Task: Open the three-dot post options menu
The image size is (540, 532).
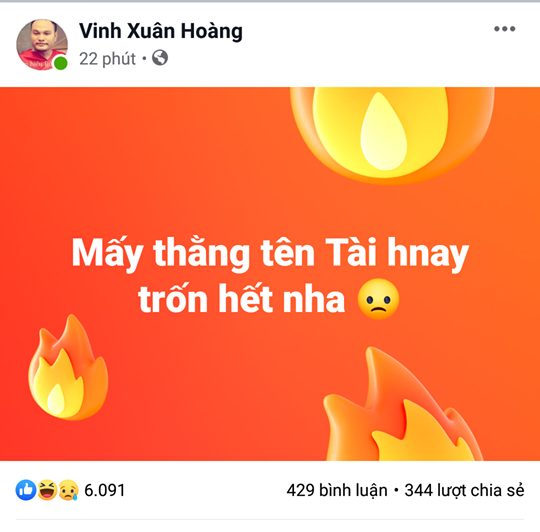Action: (x=505, y=29)
